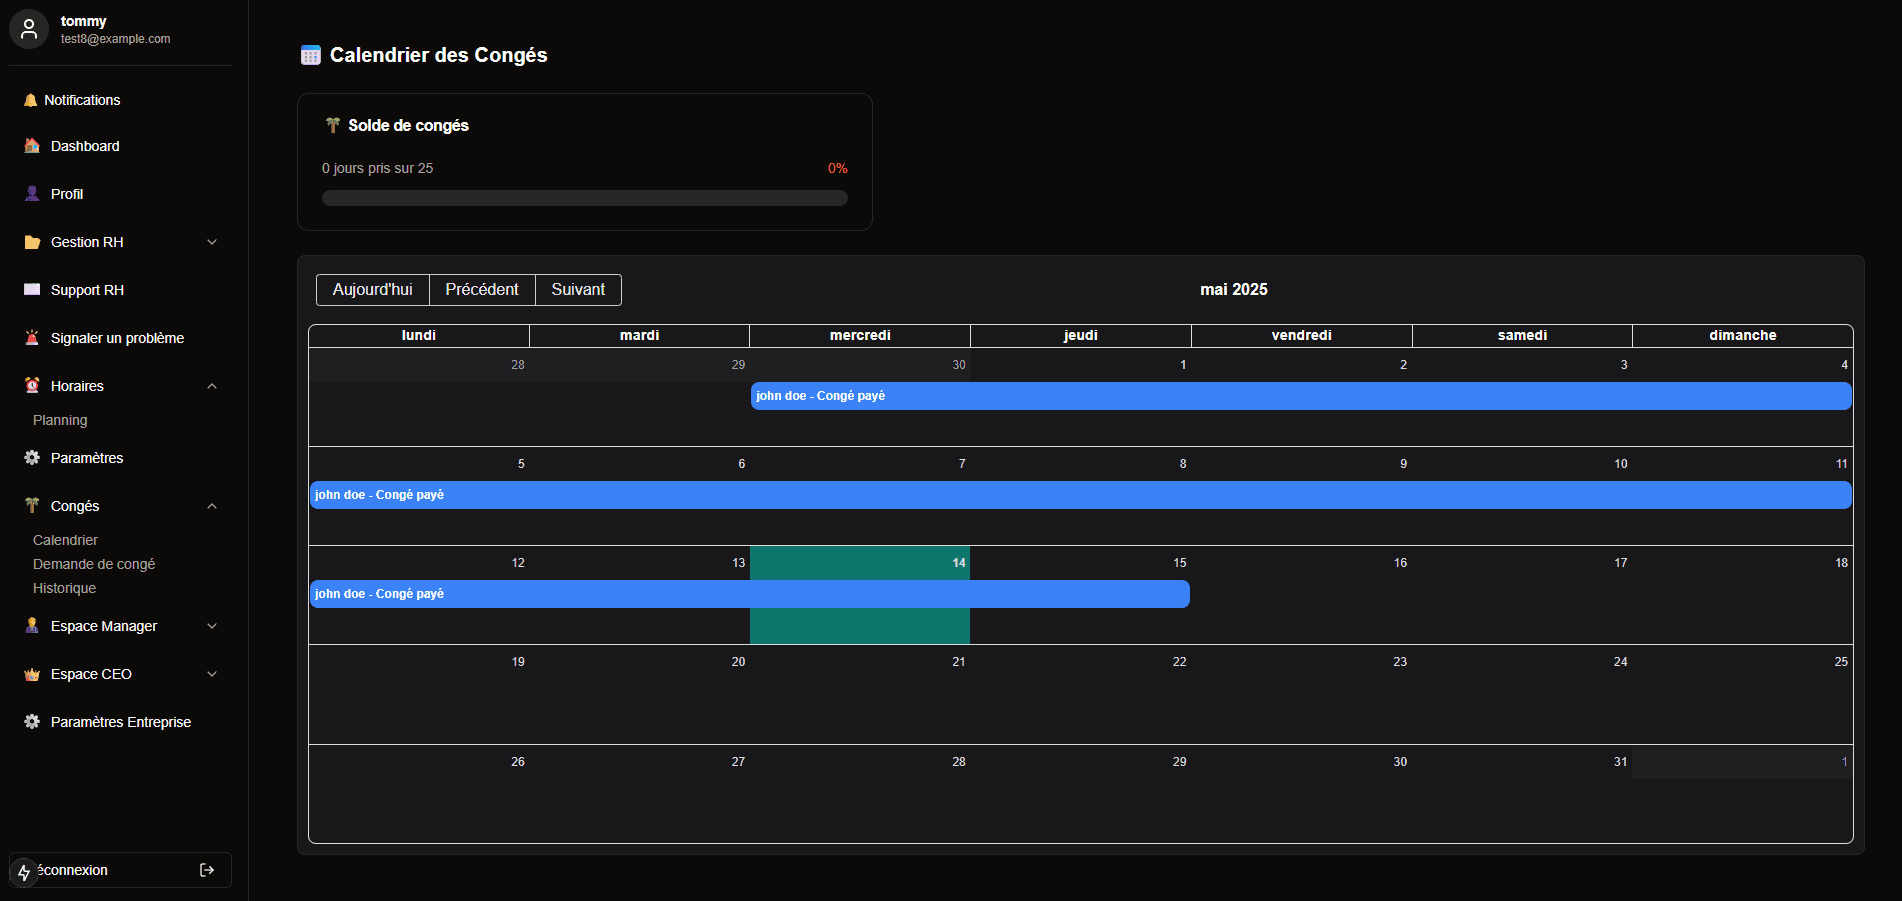Click the Aujourd'hui button

371,289
